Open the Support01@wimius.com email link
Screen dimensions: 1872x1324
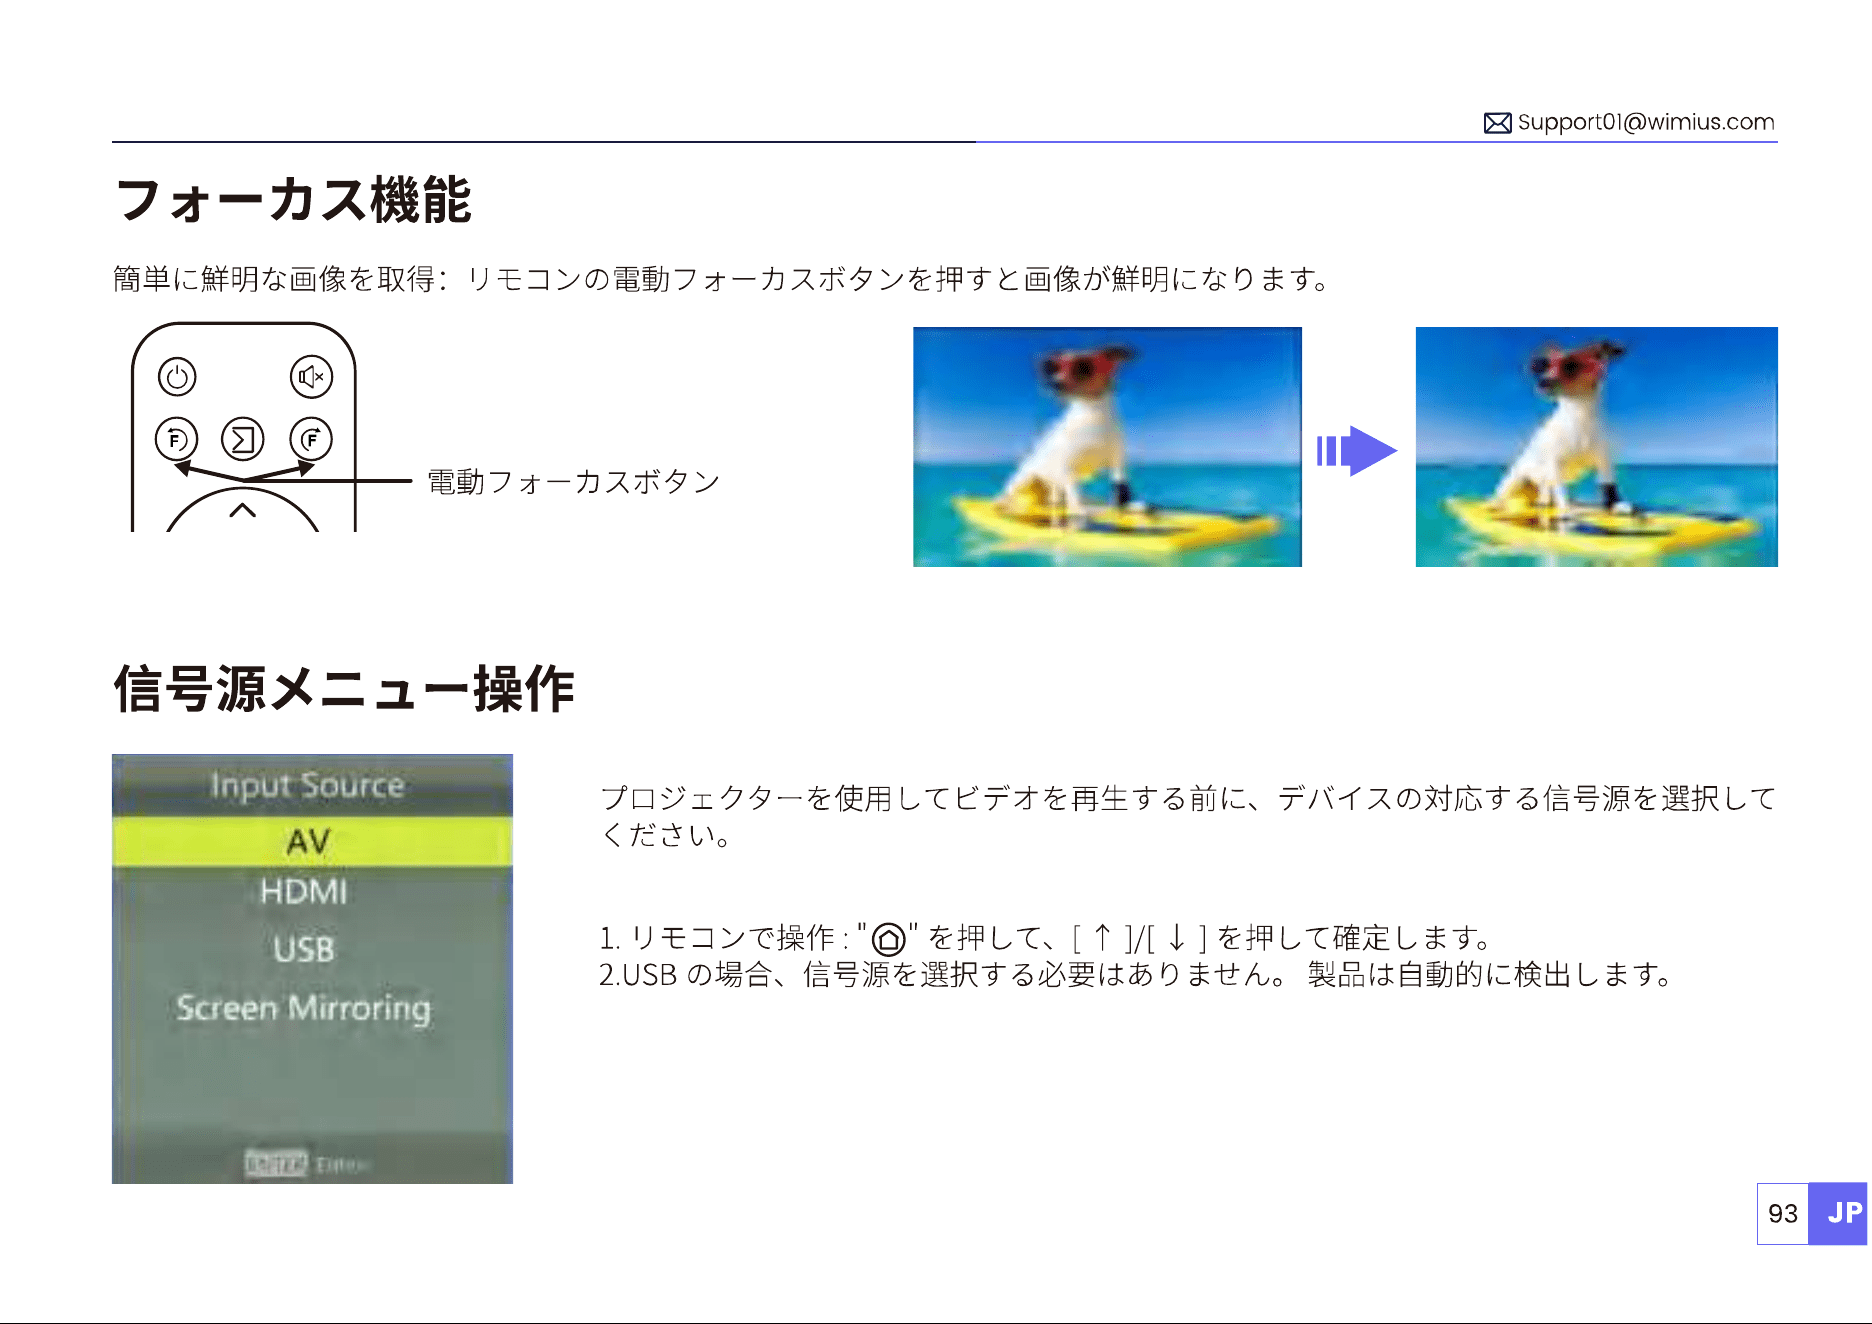pyautogui.click(x=1646, y=122)
